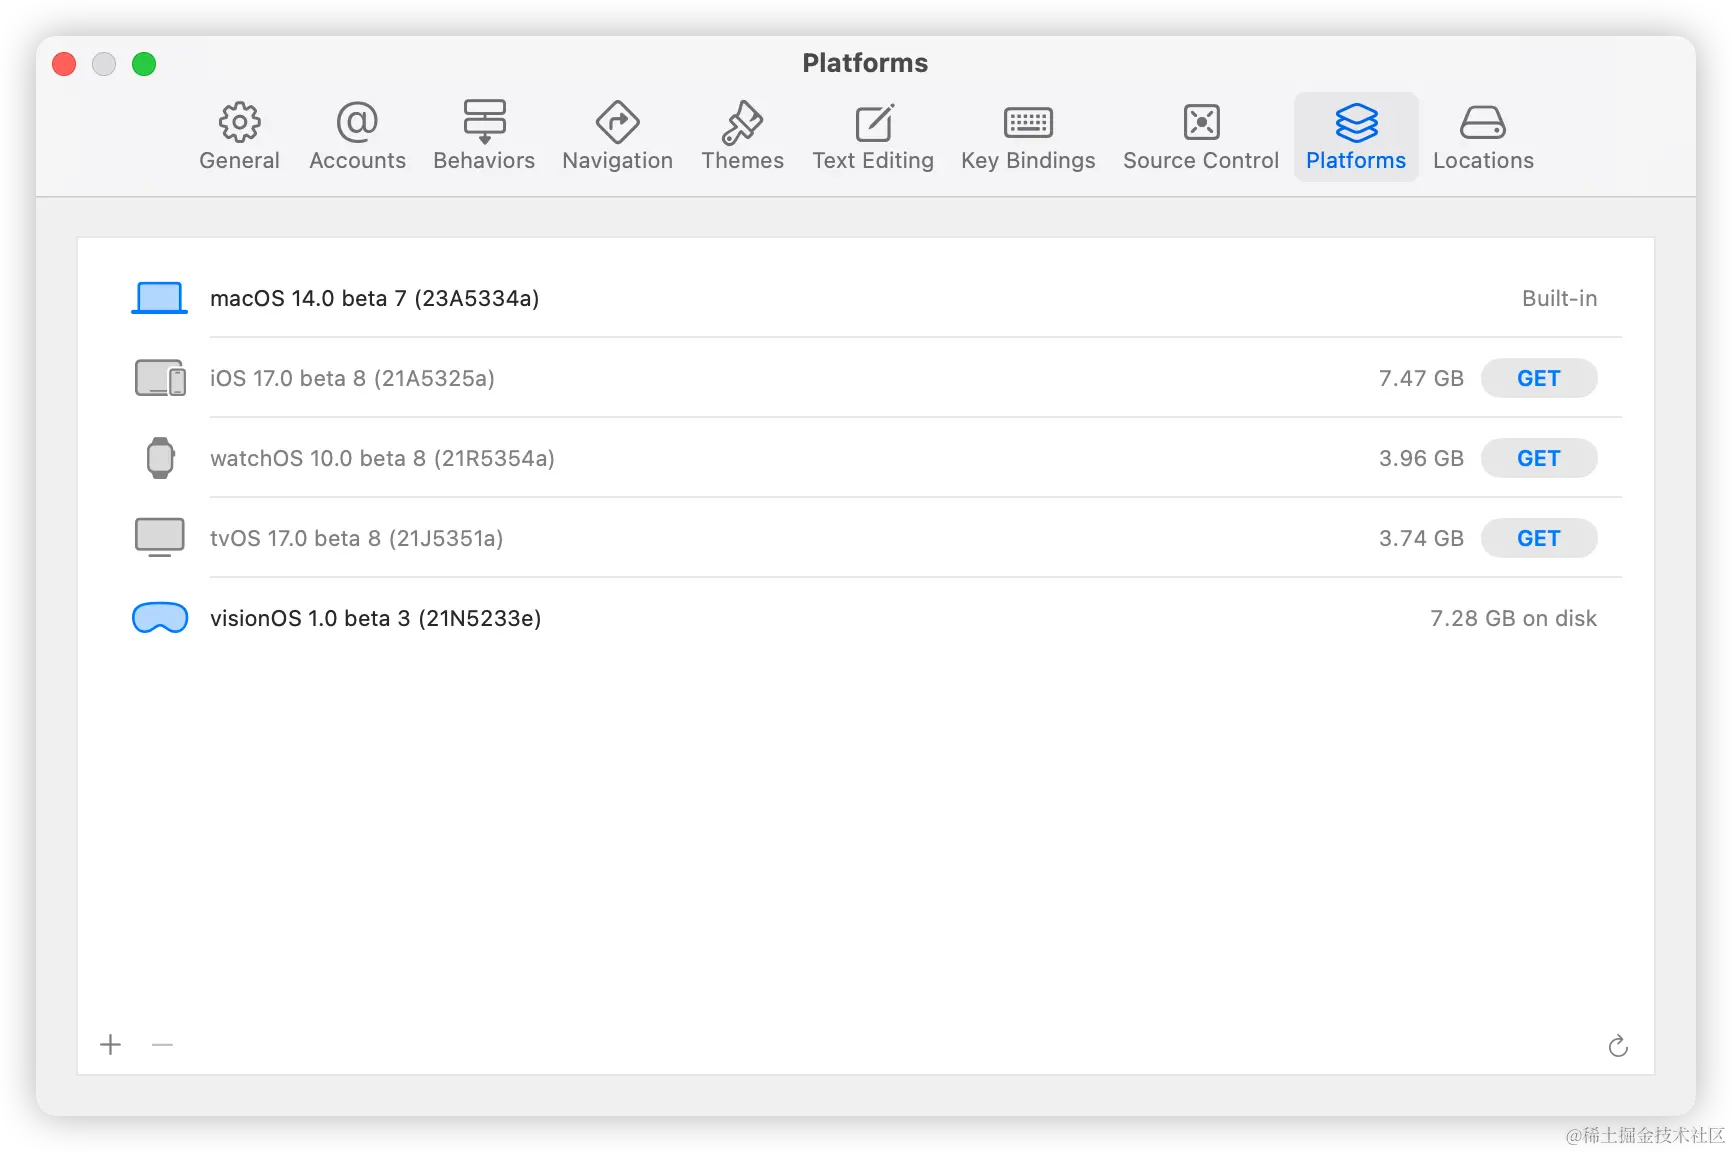Switch to the Accounts tab label
The height and width of the screenshot is (1152, 1732).
[357, 161]
